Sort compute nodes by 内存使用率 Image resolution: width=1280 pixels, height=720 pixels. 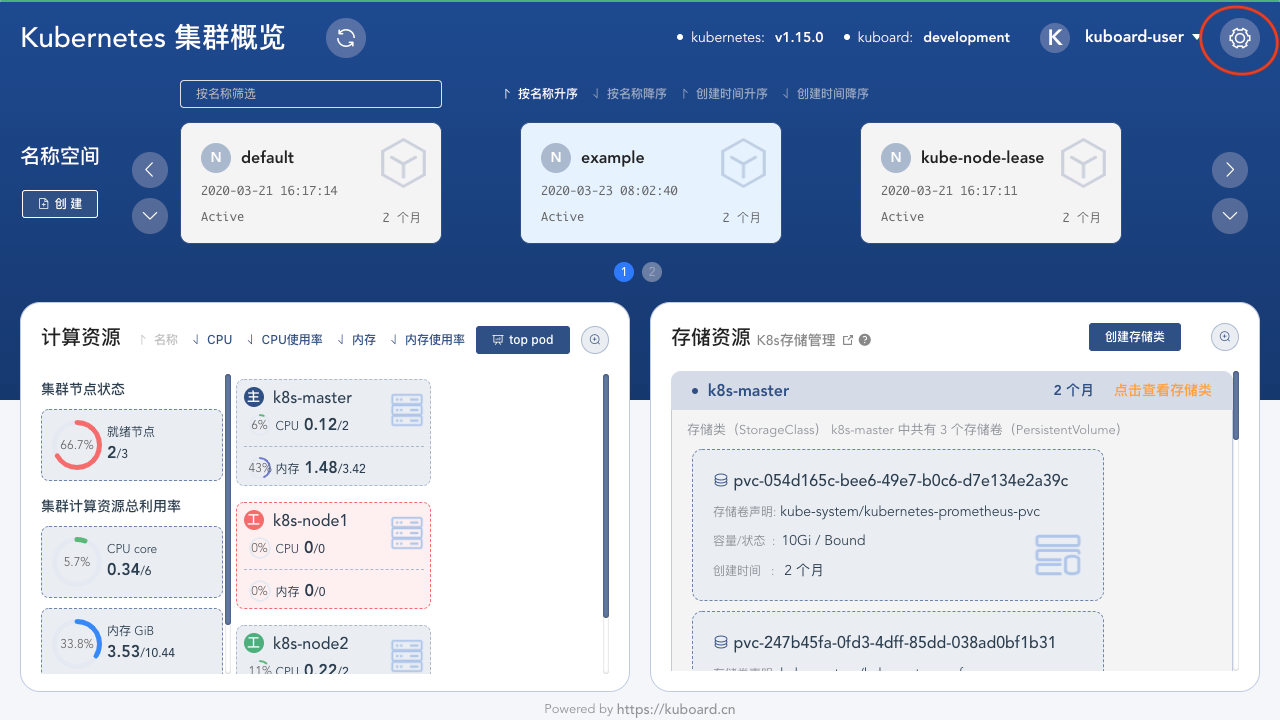pyautogui.click(x=428, y=340)
